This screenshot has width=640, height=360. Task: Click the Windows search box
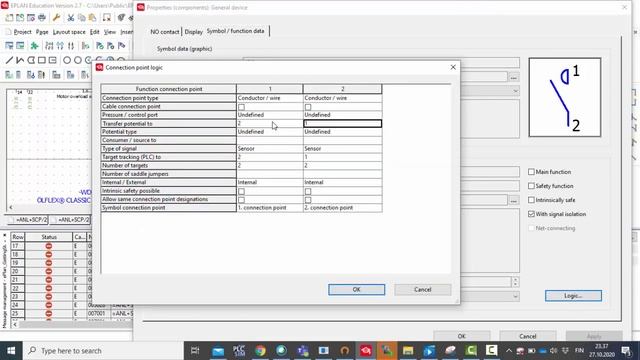point(103,351)
